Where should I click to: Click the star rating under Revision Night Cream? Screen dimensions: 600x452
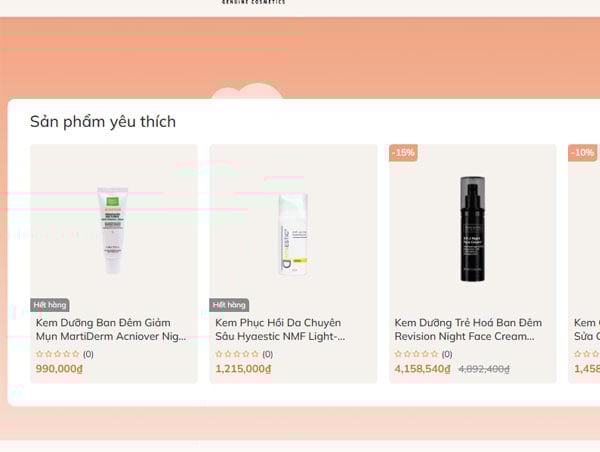tap(417, 354)
